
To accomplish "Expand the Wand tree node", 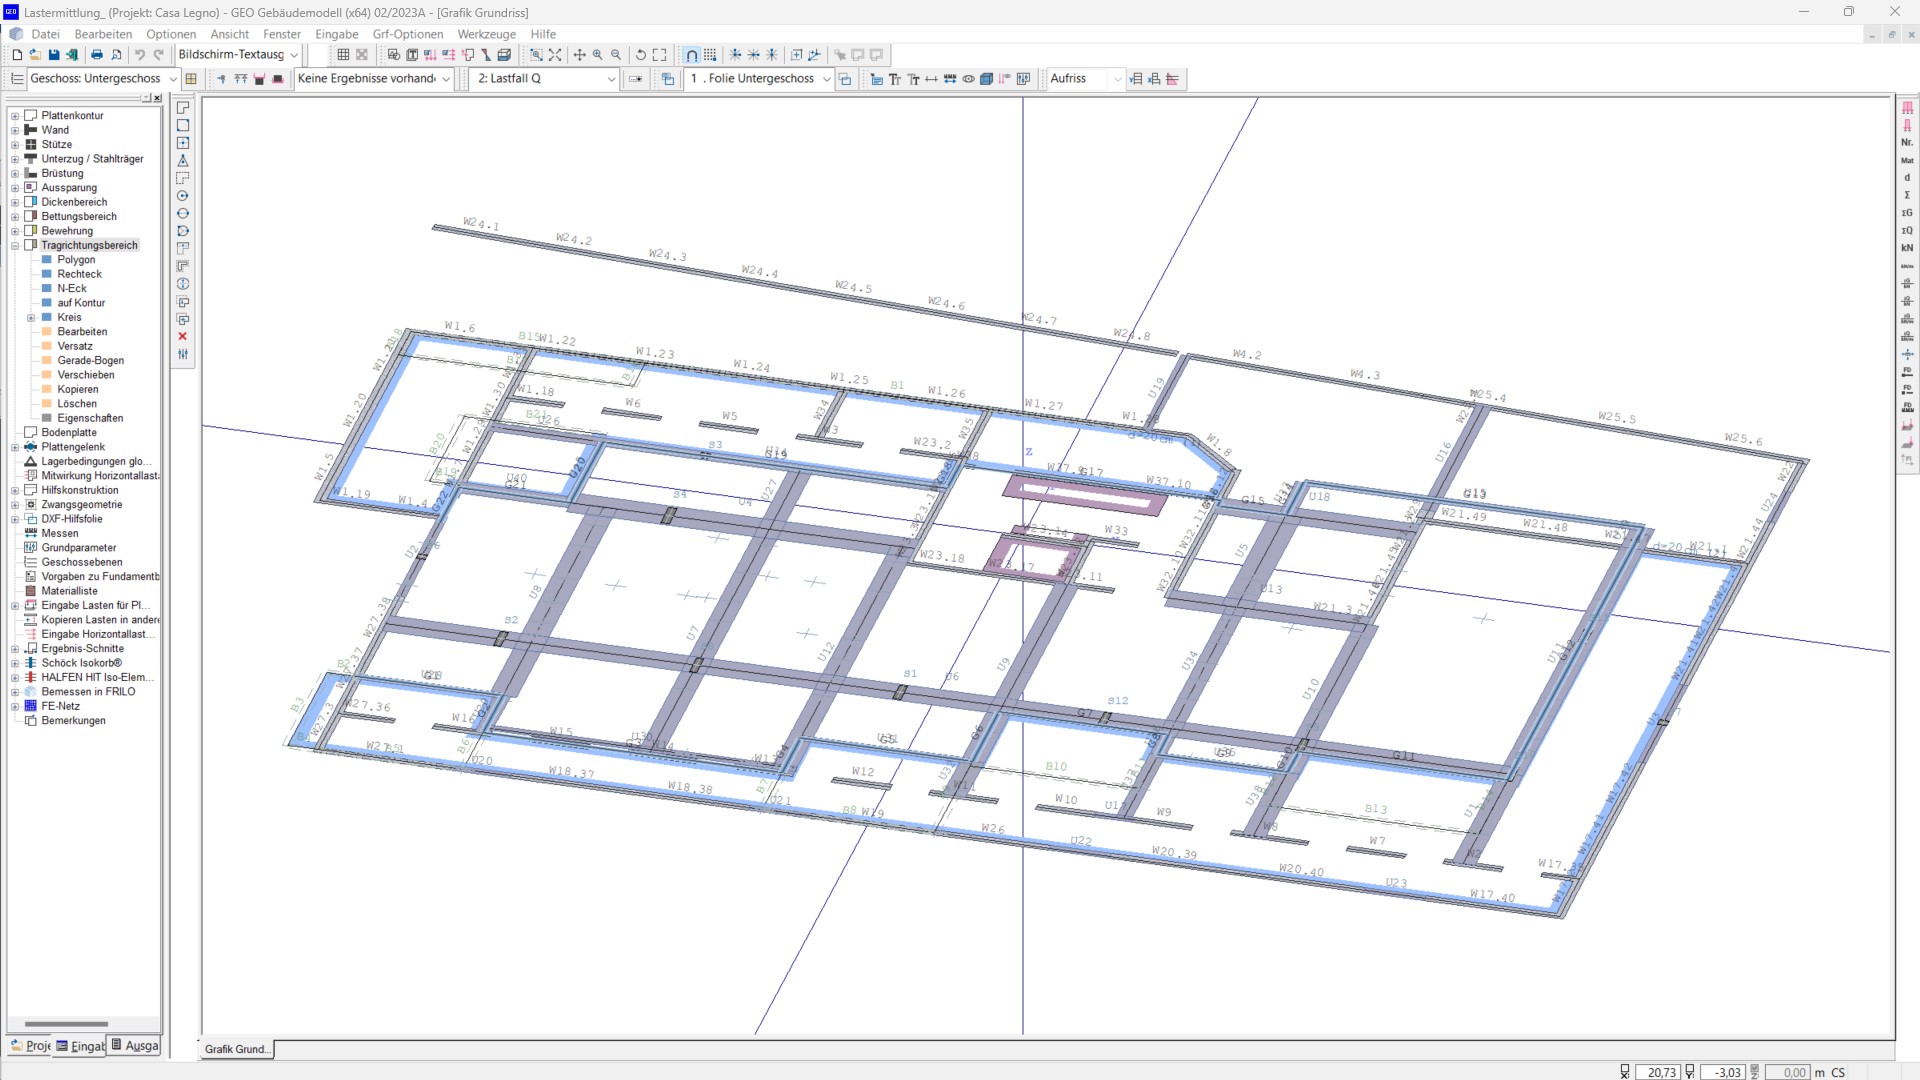I will pos(15,130).
